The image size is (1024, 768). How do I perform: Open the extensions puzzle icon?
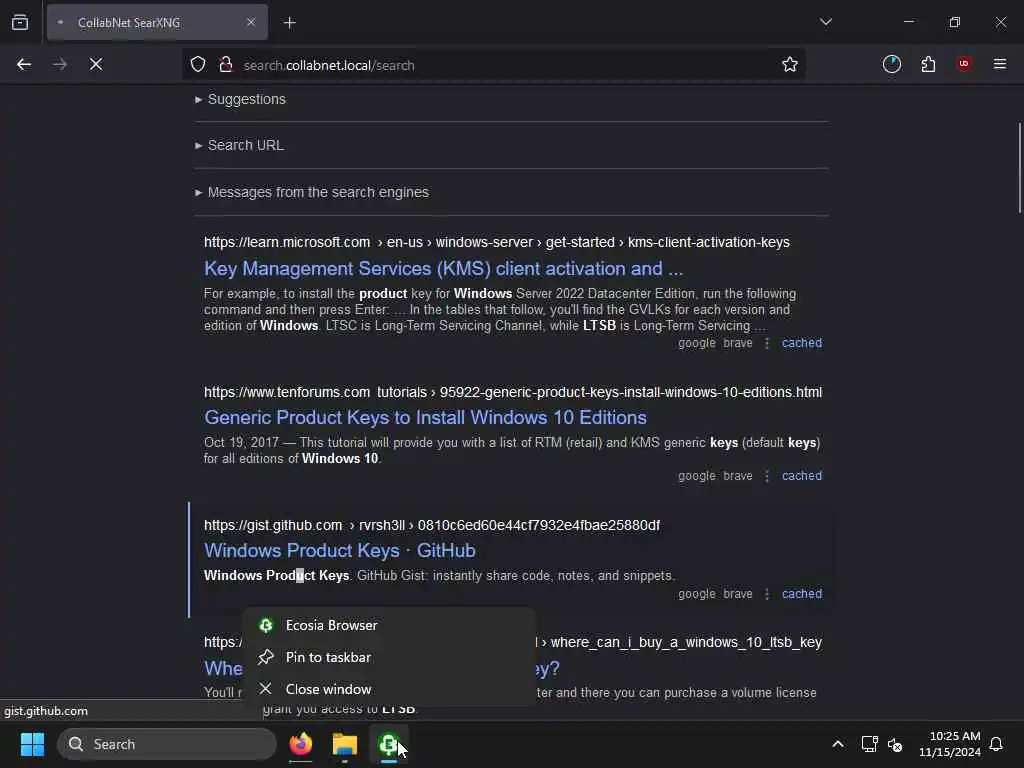928,64
